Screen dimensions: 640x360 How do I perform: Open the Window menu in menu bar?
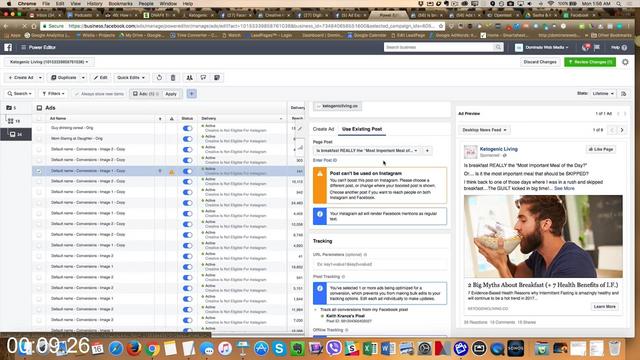[x=168, y=4]
